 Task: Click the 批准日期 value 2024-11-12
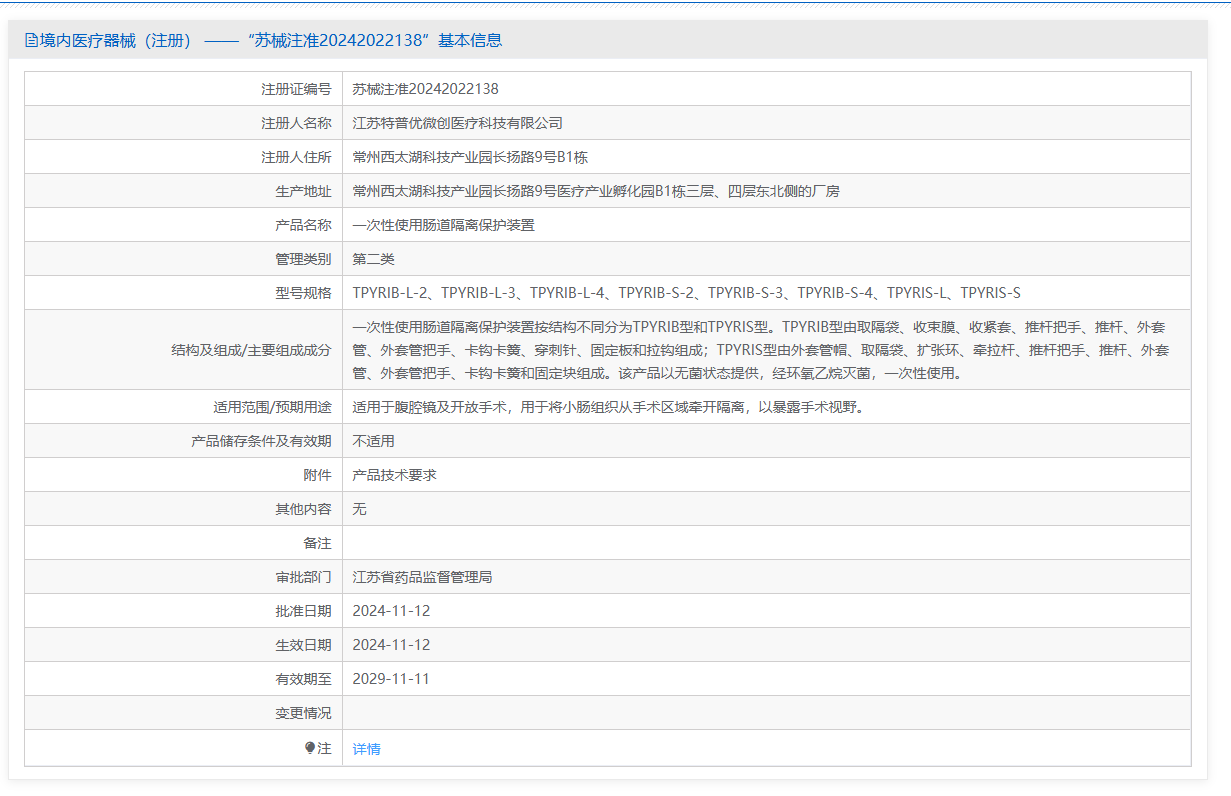coord(391,611)
